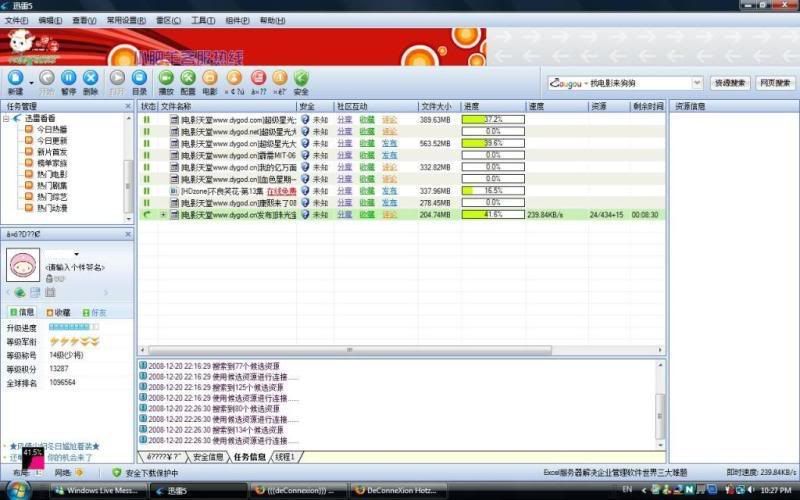Screen dimensions: 800x500
Task: Close the 任务管理 panel
Action: point(128,106)
